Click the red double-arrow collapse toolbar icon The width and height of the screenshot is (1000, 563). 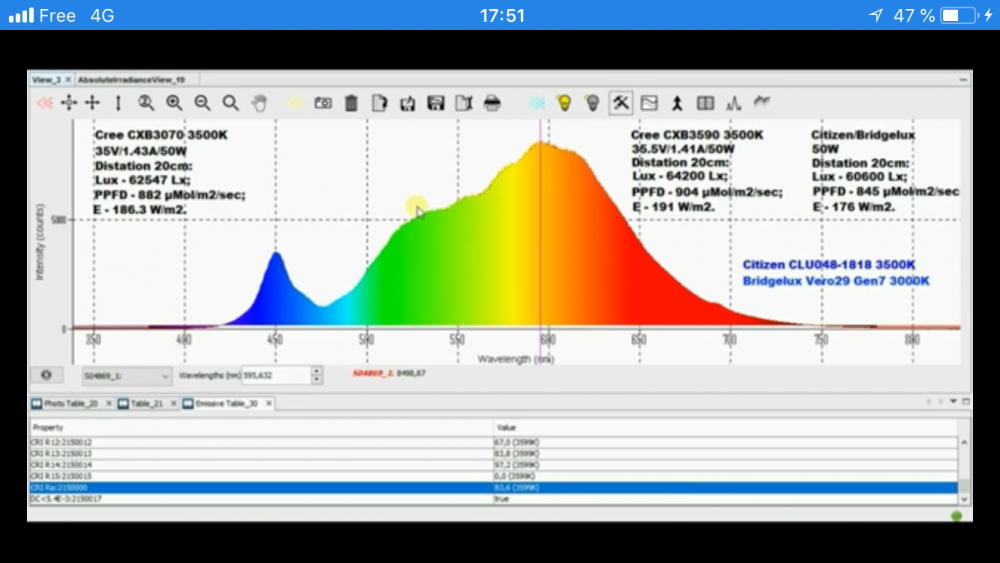point(45,103)
